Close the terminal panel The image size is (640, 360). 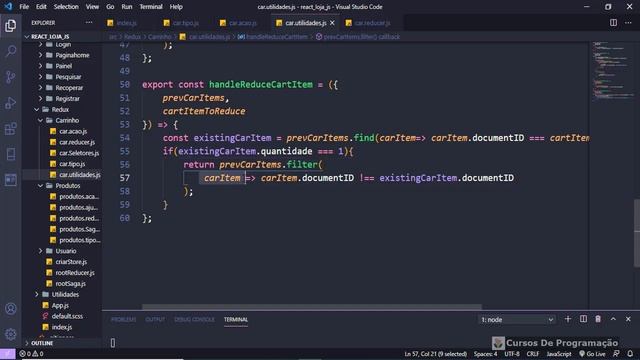628,319
